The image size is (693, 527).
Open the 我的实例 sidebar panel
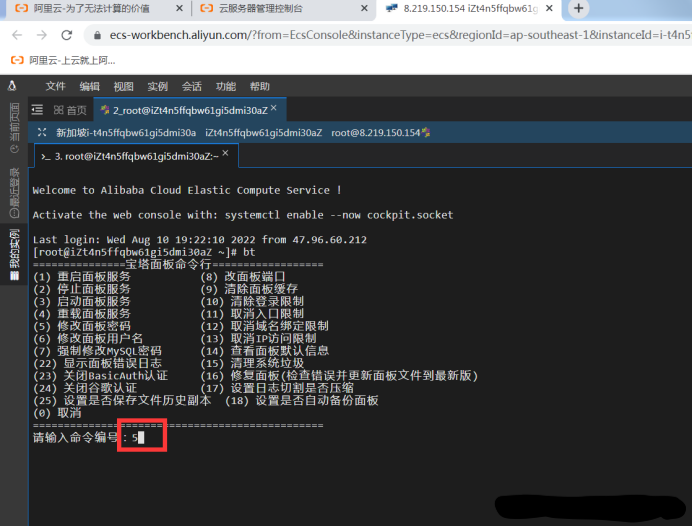click(x=14, y=255)
